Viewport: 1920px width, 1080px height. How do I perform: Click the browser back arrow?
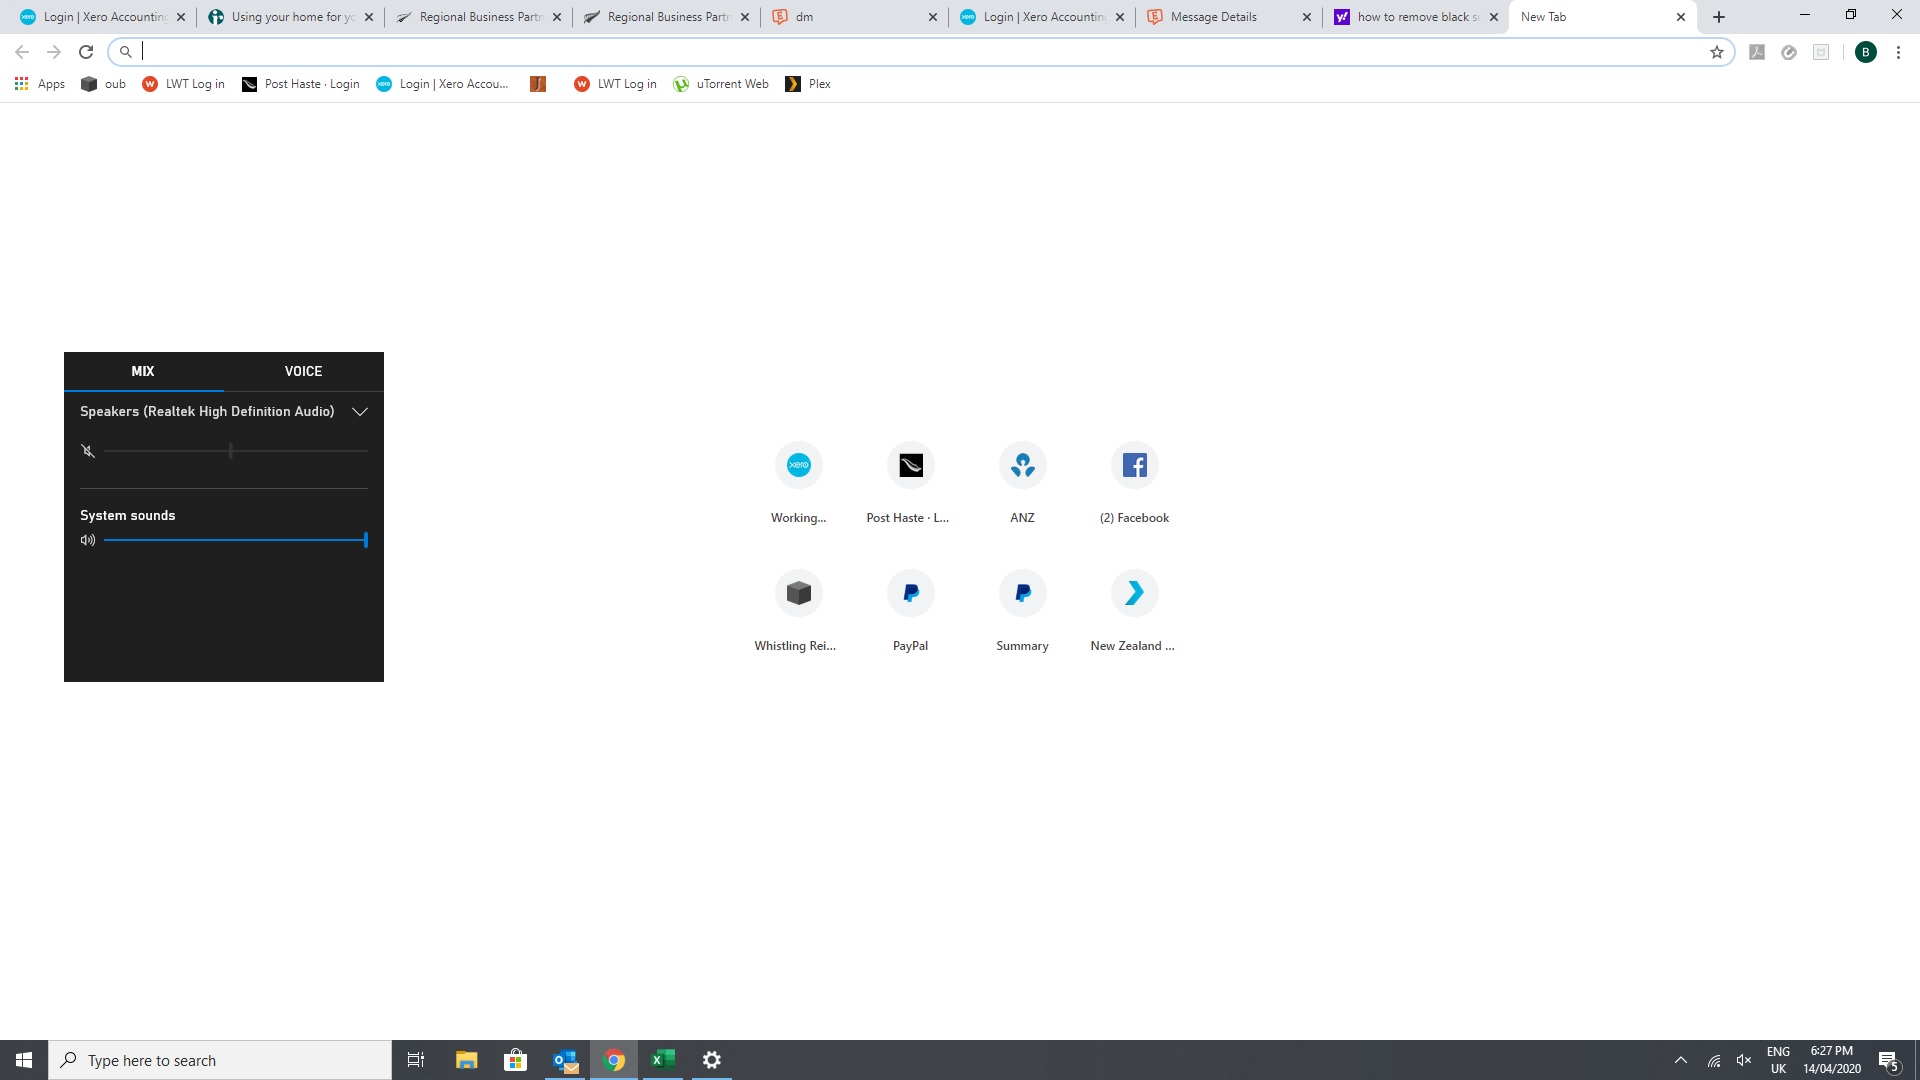(x=22, y=52)
